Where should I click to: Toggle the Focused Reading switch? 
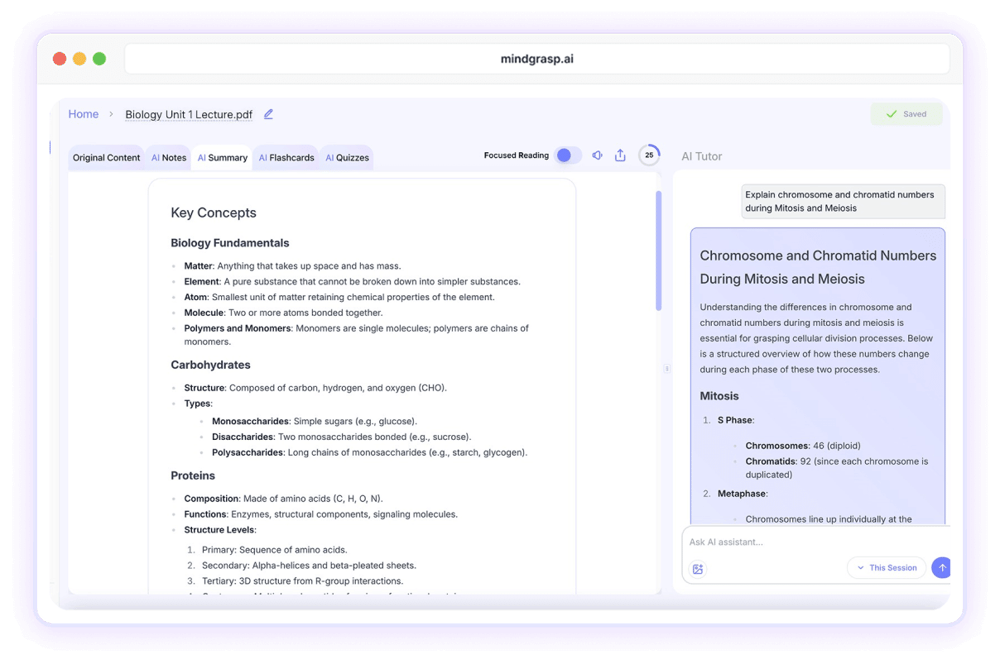pyautogui.click(x=568, y=155)
